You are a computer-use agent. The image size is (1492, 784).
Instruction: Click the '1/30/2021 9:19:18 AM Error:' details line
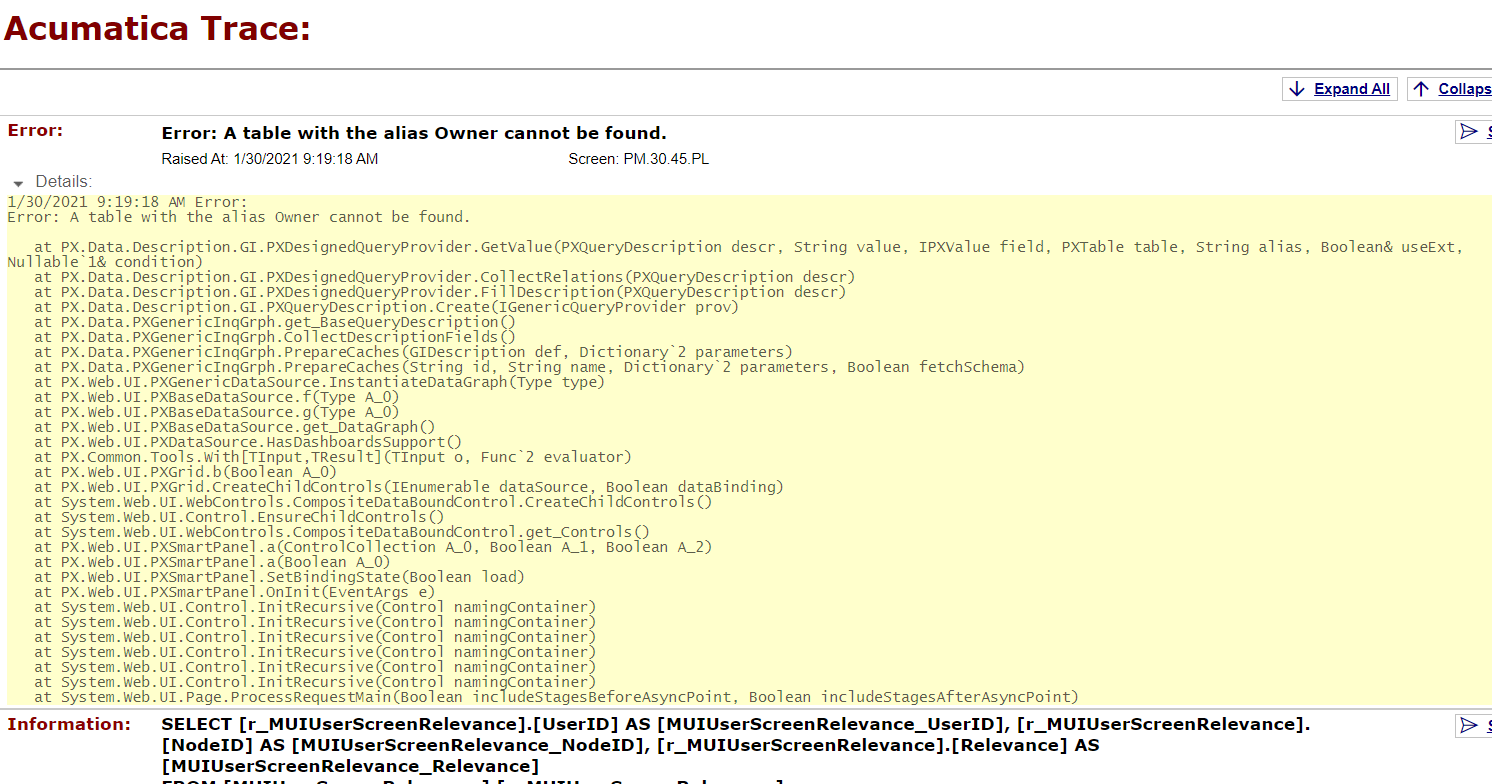pyautogui.click(x=127, y=202)
